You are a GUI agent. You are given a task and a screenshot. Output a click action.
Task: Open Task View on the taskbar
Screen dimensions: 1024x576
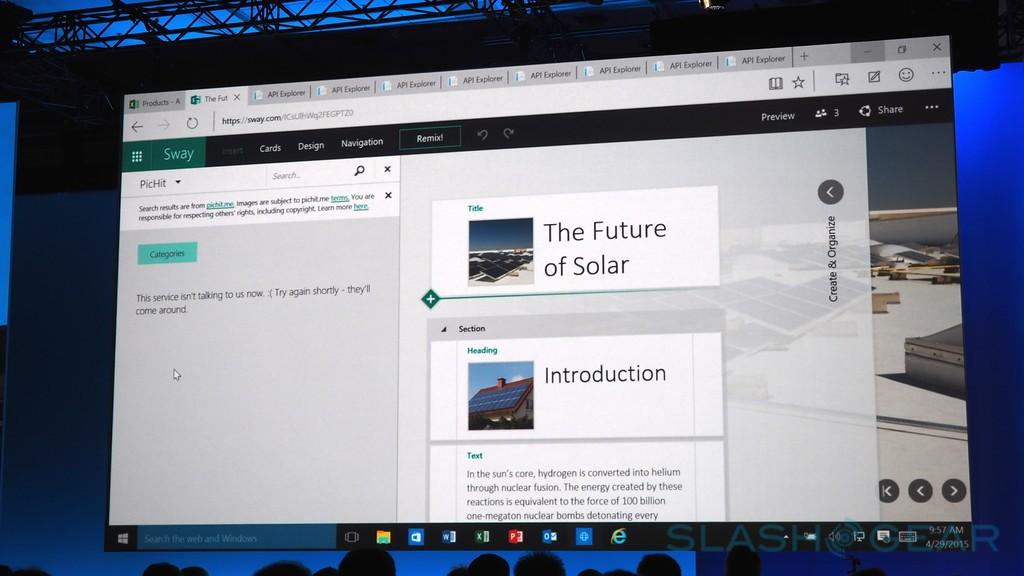coord(351,537)
